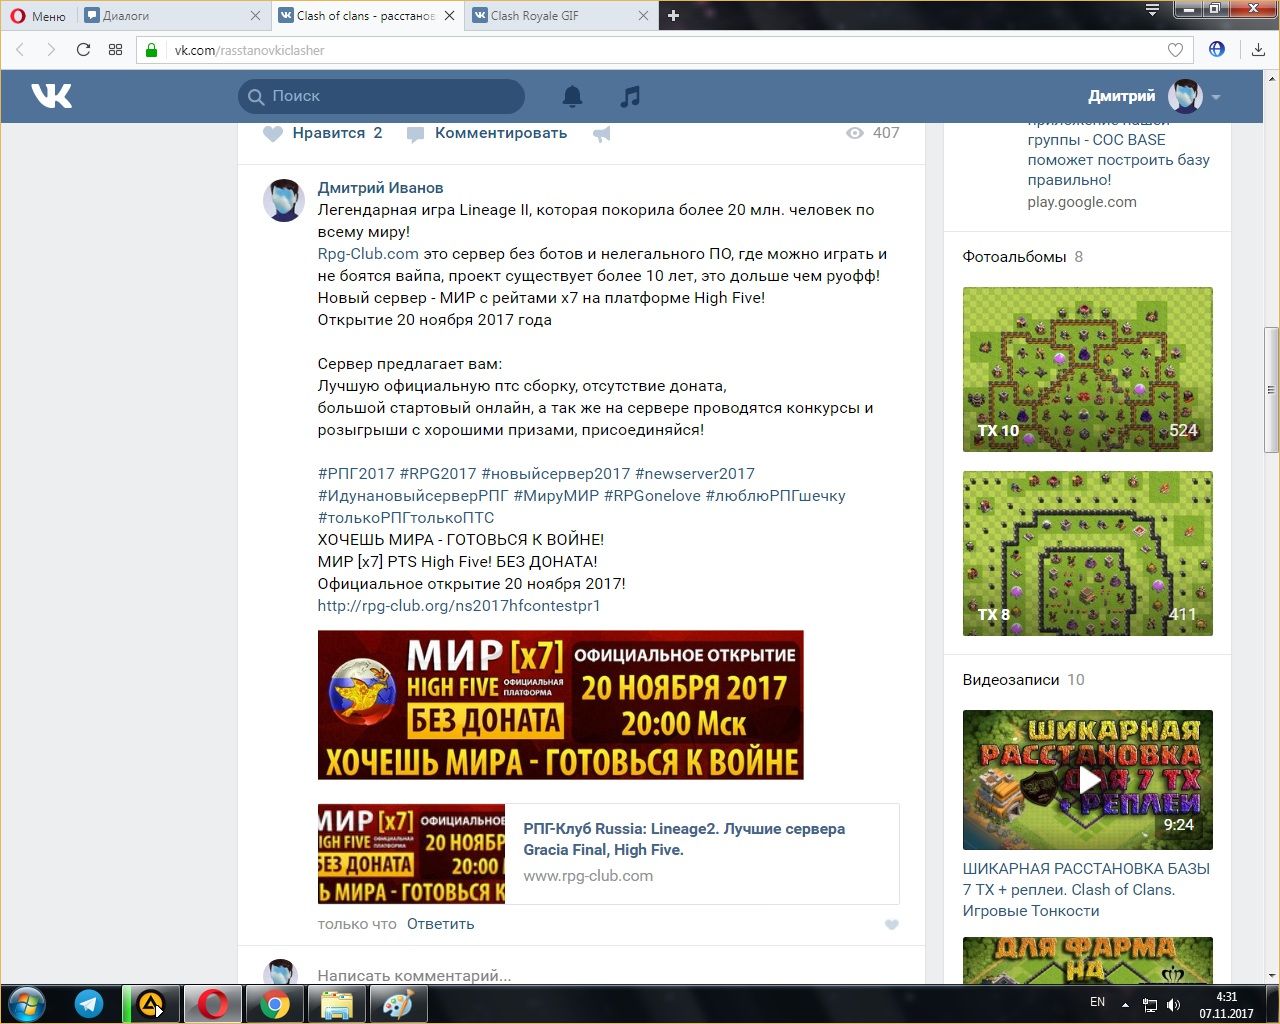Add page to bookmarks heart icon

pyautogui.click(x=1176, y=50)
